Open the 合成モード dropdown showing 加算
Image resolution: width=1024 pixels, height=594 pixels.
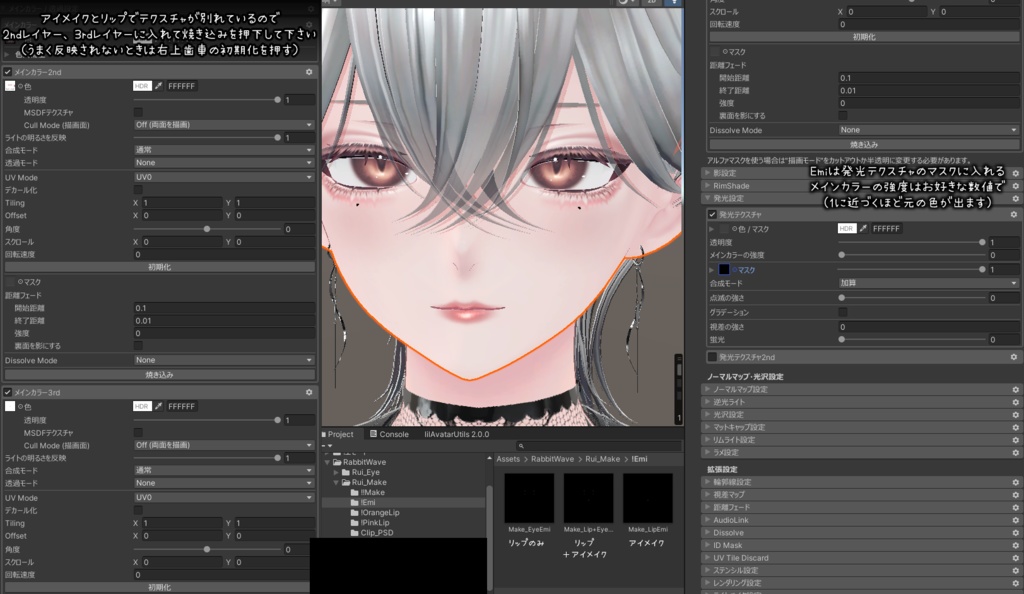coord(930,282)
